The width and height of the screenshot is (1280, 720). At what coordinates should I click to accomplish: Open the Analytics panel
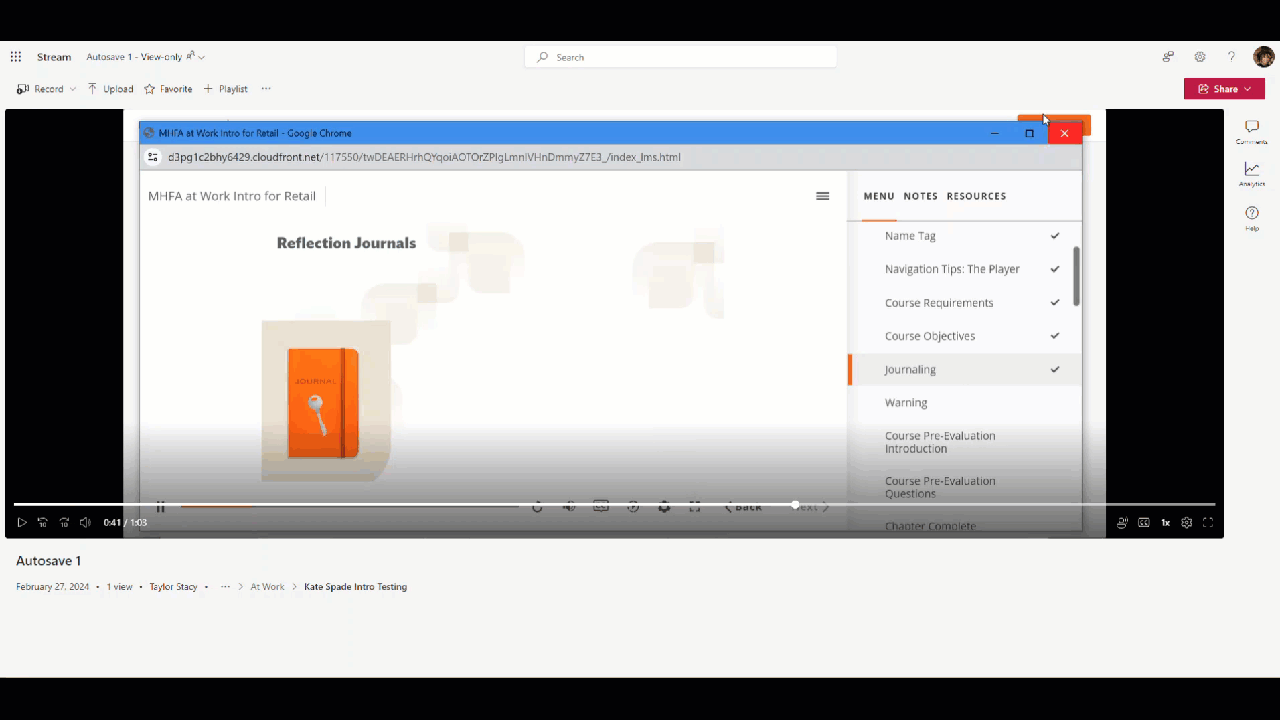pyautogui.click(x=1251, y=172)
